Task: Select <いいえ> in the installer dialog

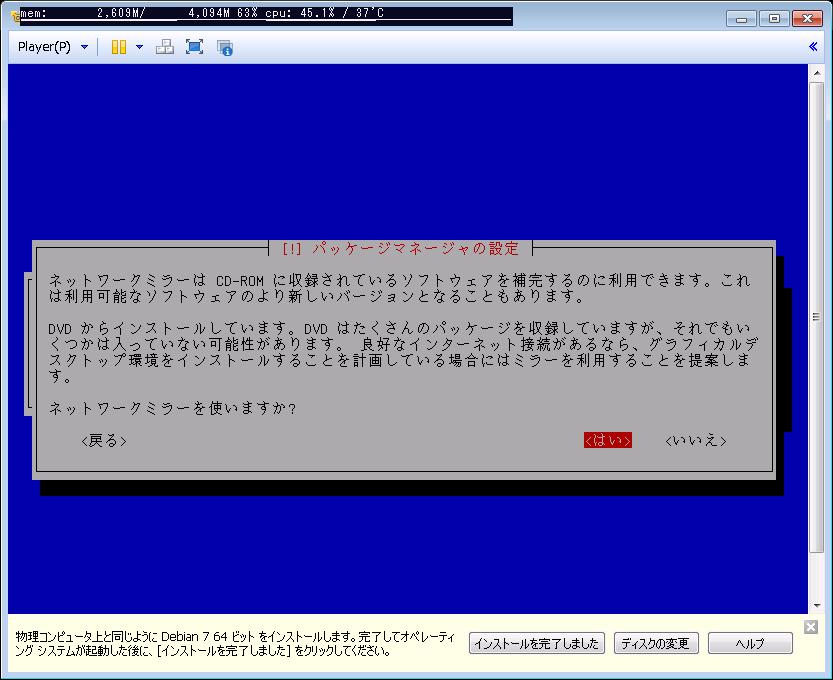Action: 695,440
